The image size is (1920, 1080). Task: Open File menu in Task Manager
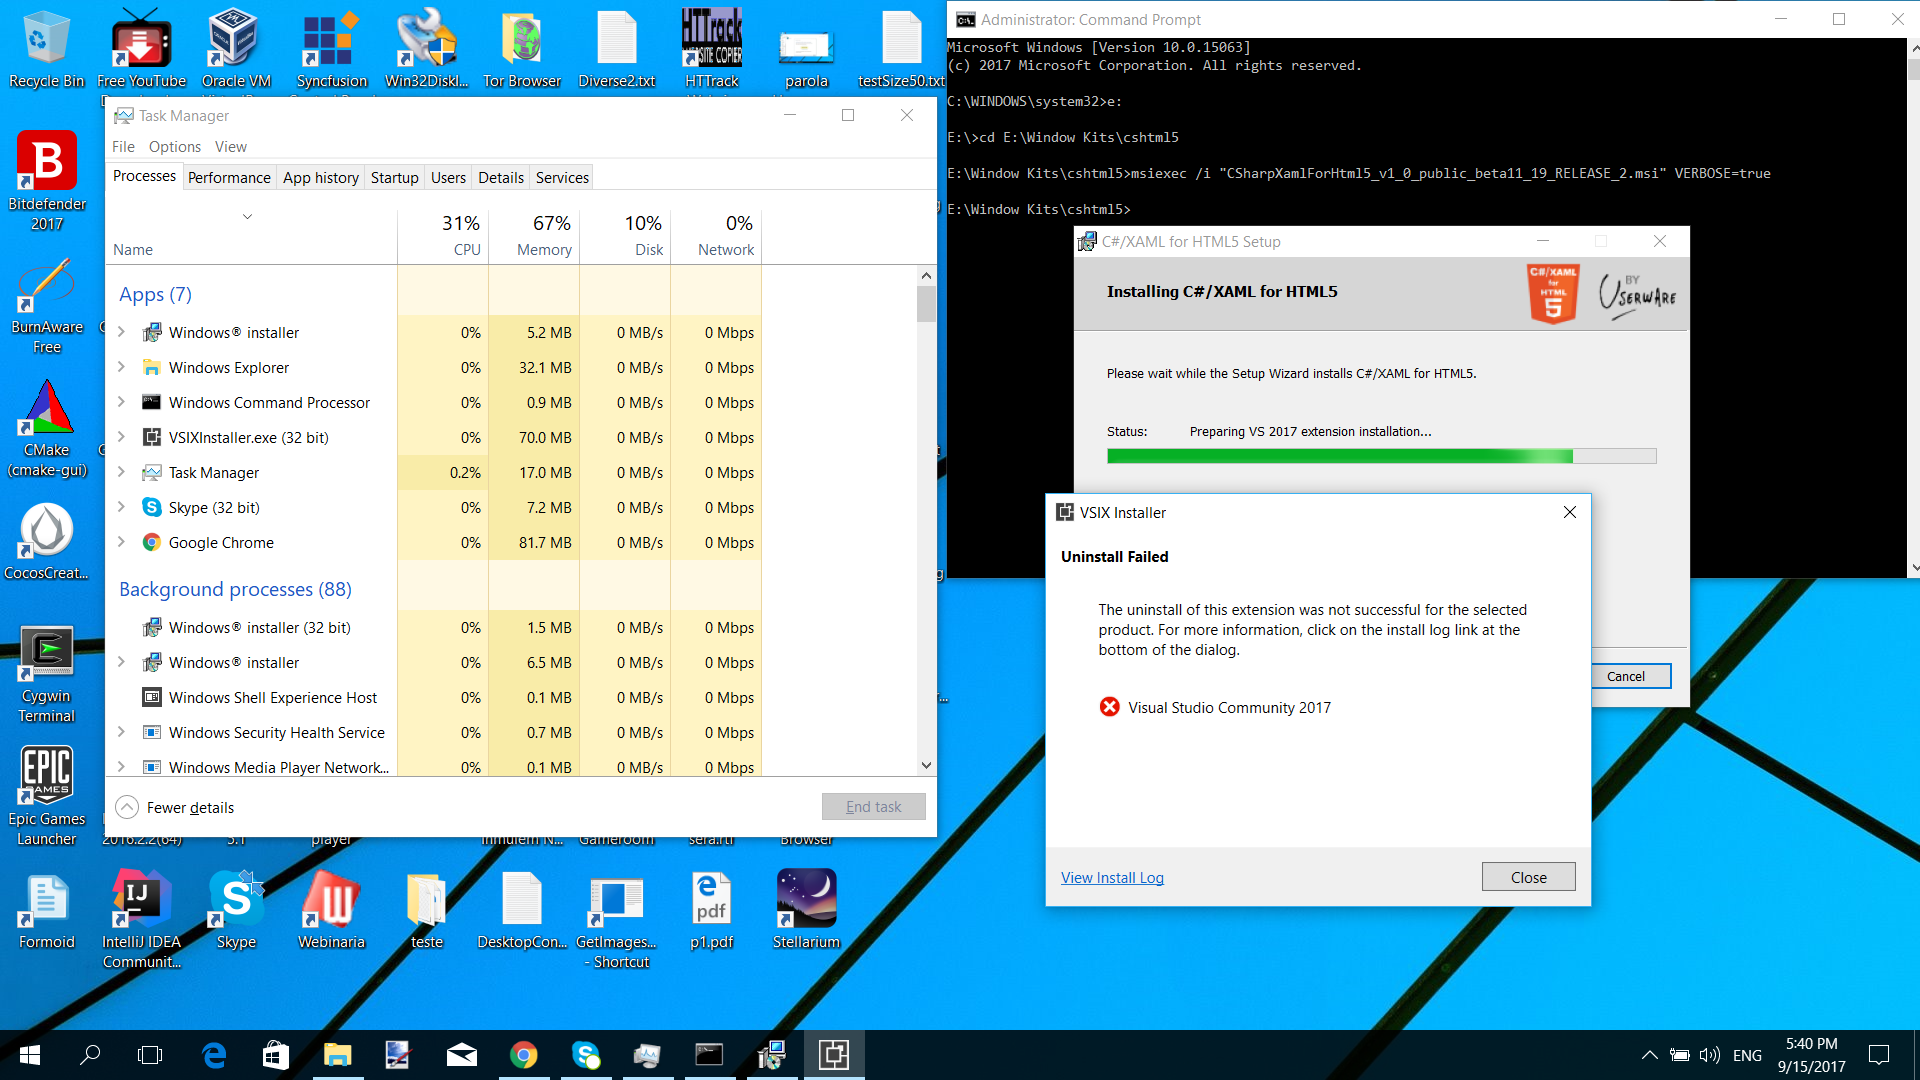(123, 147)
